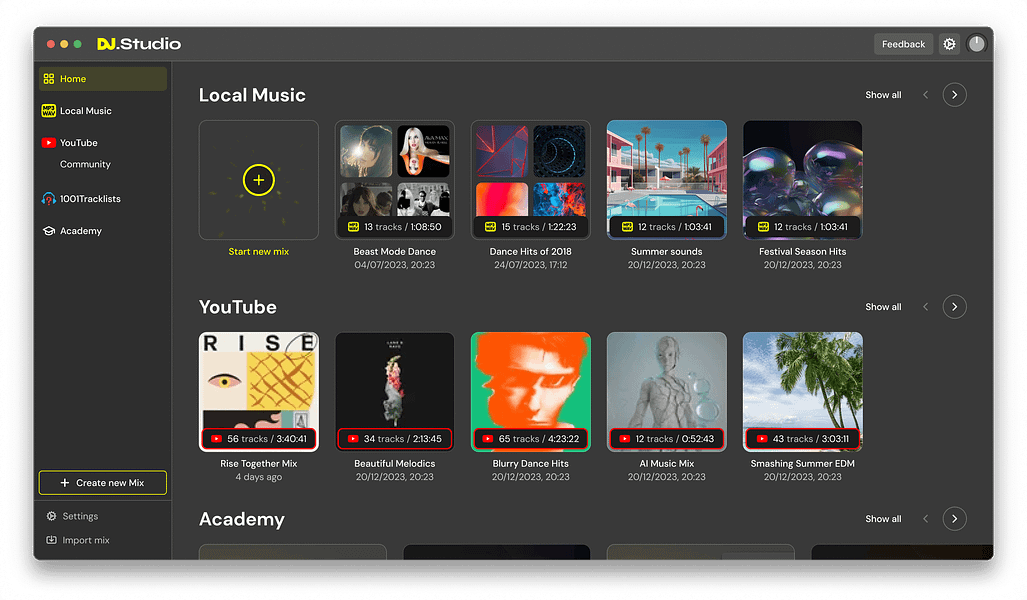Viewport: 1027px width, 600px height.
Task: Click the Beautiful Melodics title text
Action: 394,464
